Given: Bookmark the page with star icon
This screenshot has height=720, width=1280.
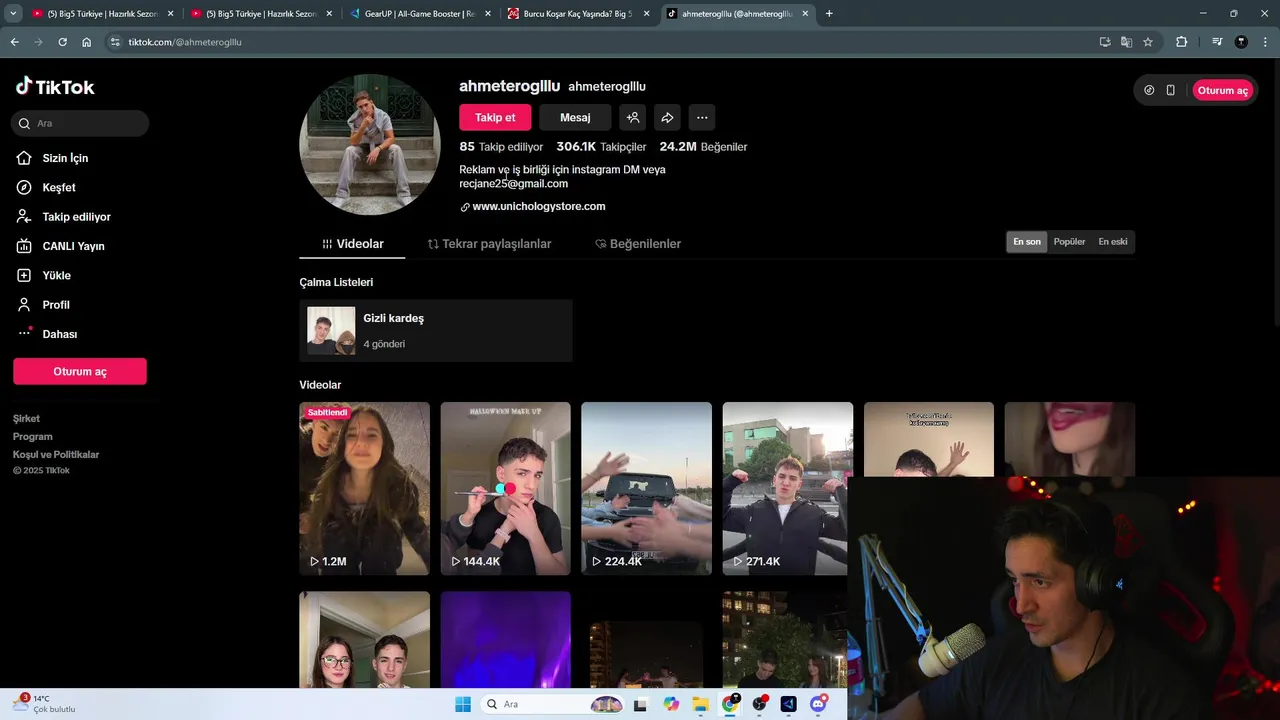Looking at the screenshot, I should click(x=1148, y=42).
